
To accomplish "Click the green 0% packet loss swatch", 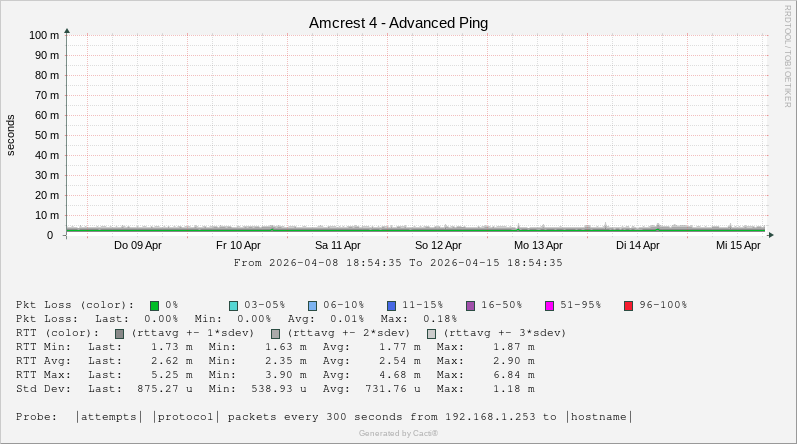I will point(154,305).
